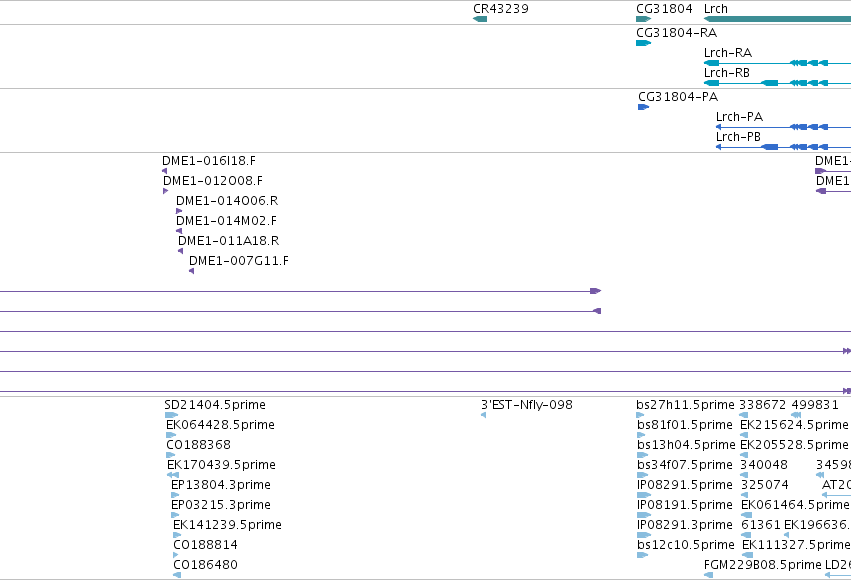Select EST bs12c10.5prime
This screenshot has height=580, width=851.
point(686,545)
